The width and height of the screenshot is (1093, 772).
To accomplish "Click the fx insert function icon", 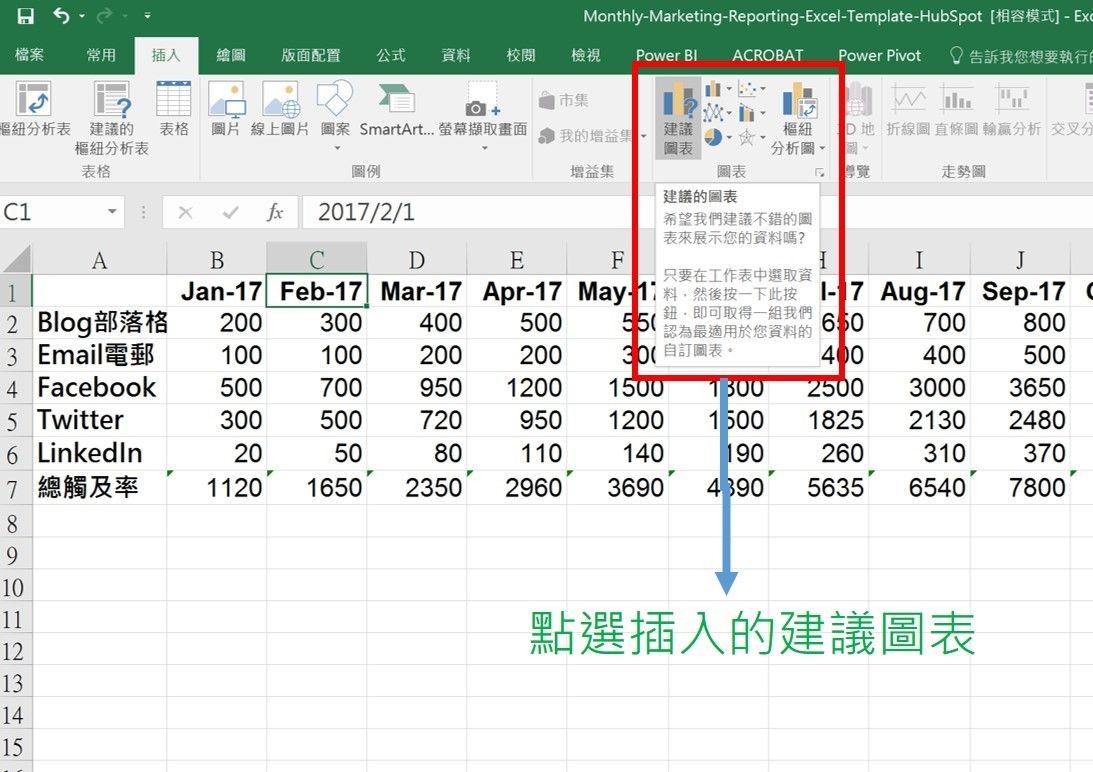I will (x=275, y=212).
